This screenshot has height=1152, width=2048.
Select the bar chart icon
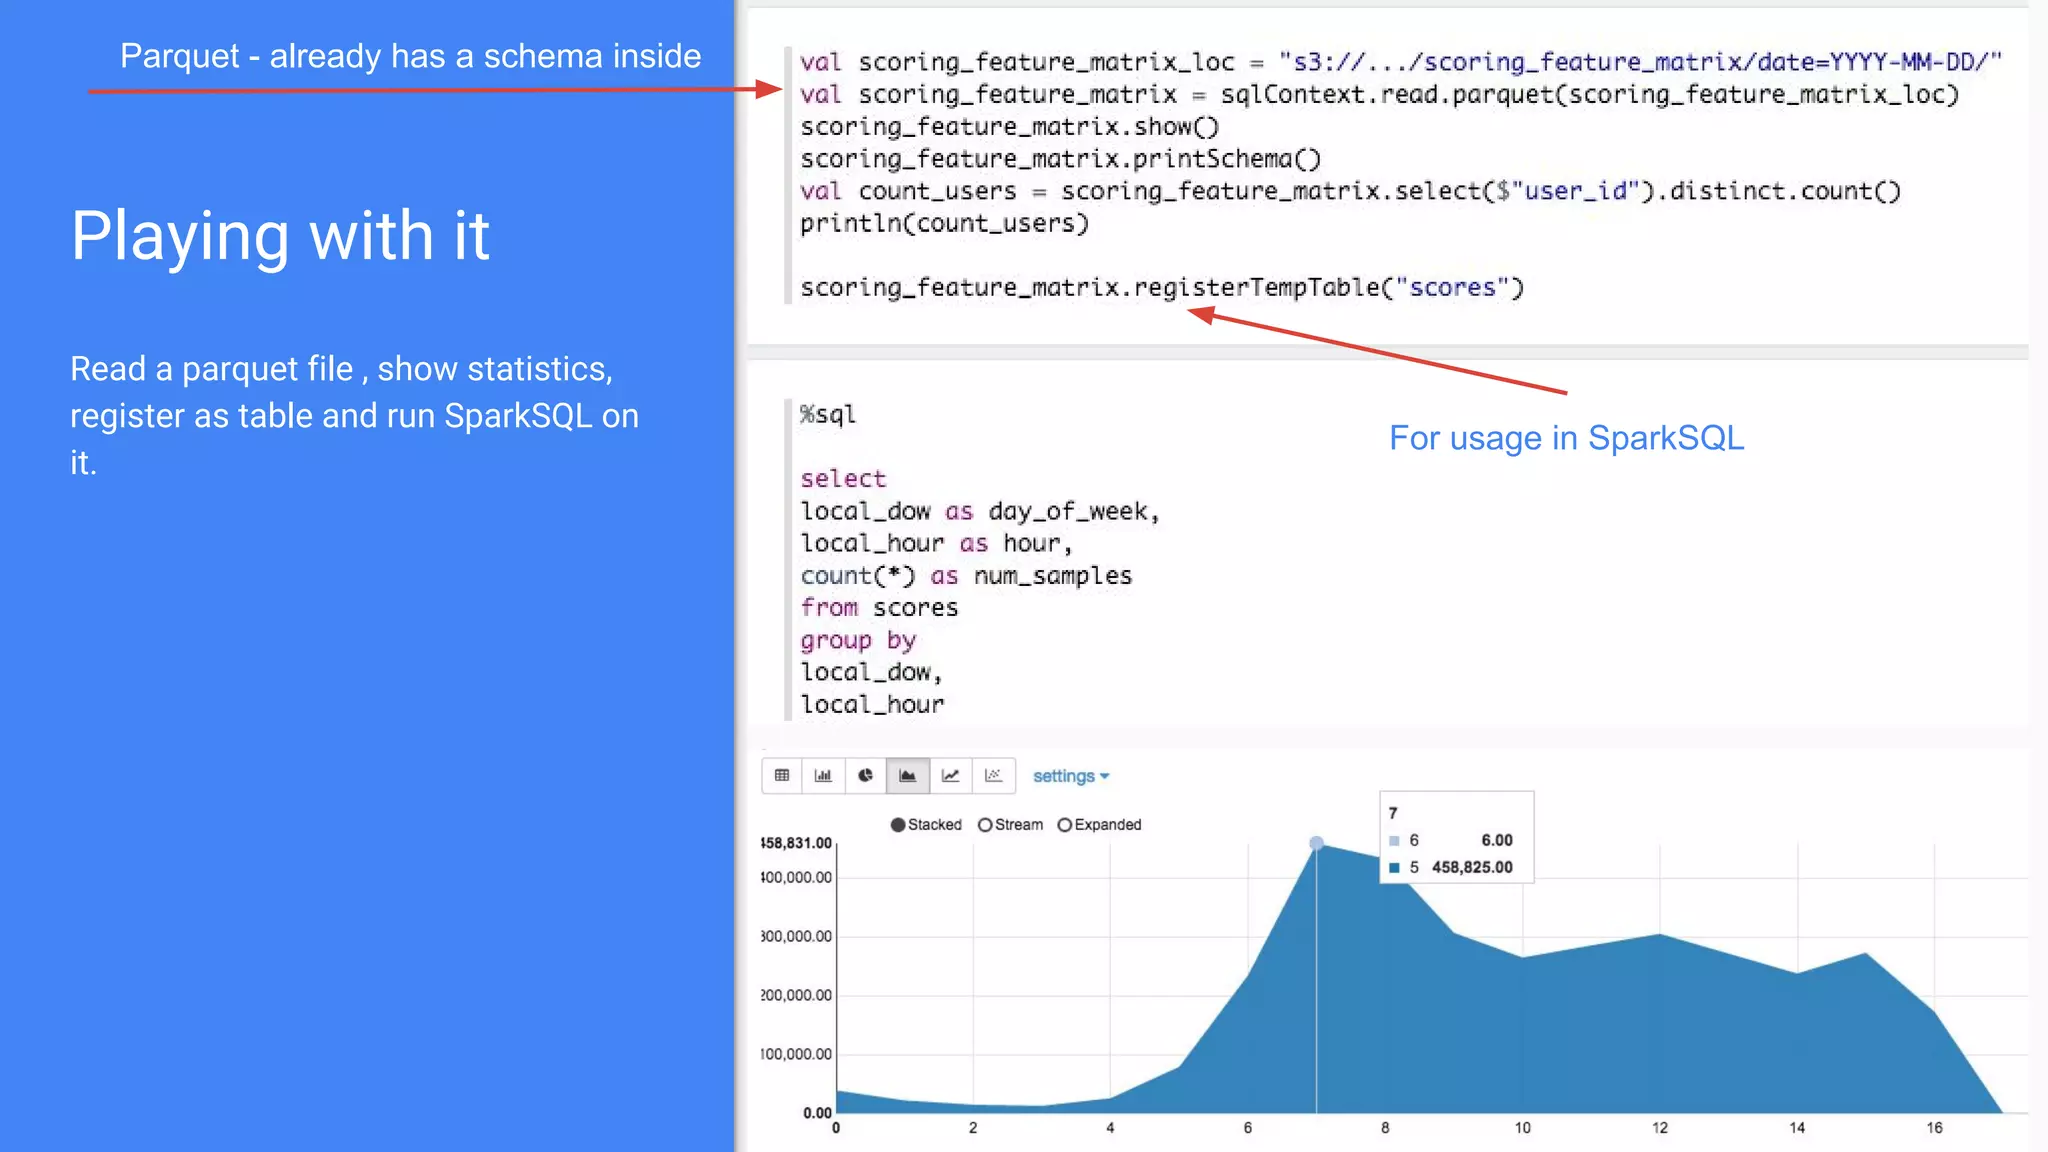(823, 776)
